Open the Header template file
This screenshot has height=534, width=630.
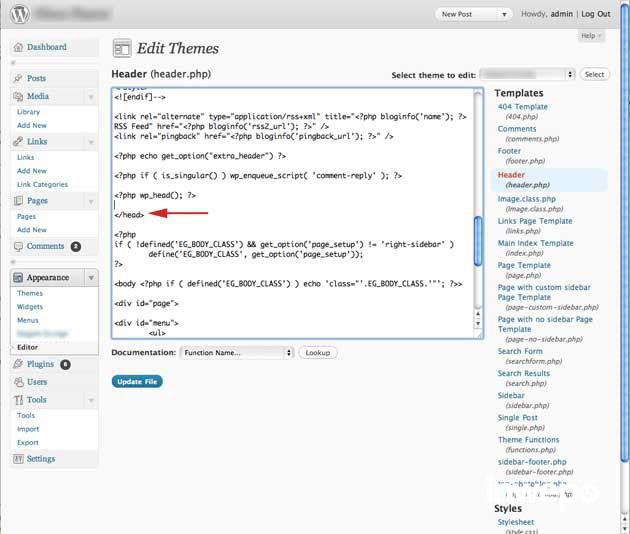pos(511,175)
